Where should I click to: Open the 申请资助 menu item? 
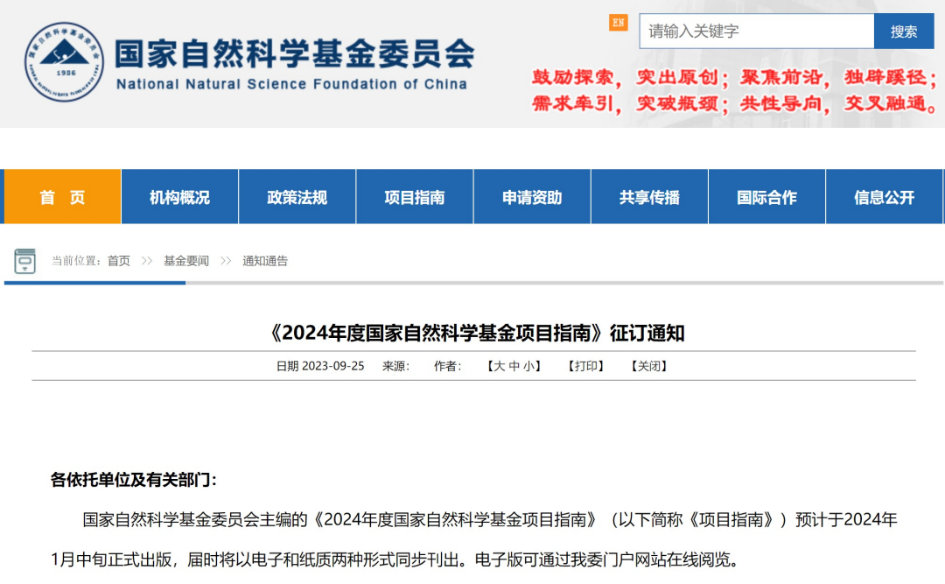click(x=532, y=197)
